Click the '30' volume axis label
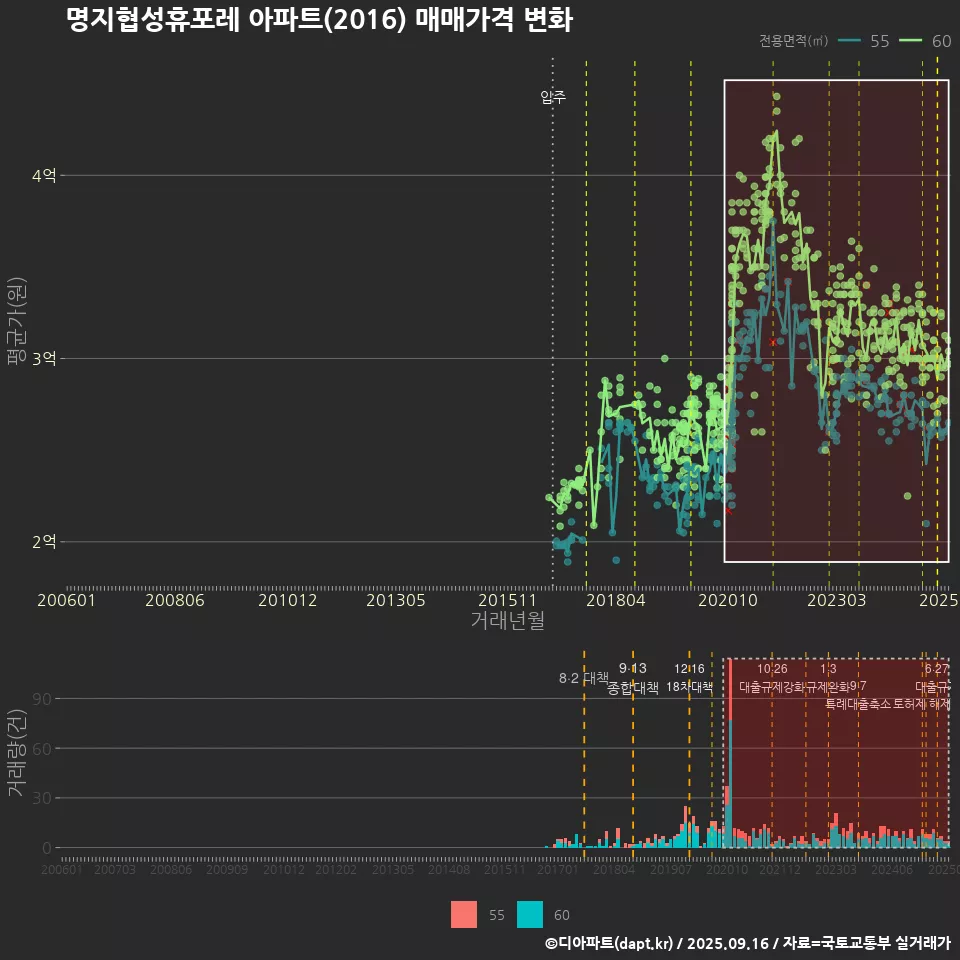The height and width of the screenshot is (960, 960). pyautogui.click(x=42, y=798)
